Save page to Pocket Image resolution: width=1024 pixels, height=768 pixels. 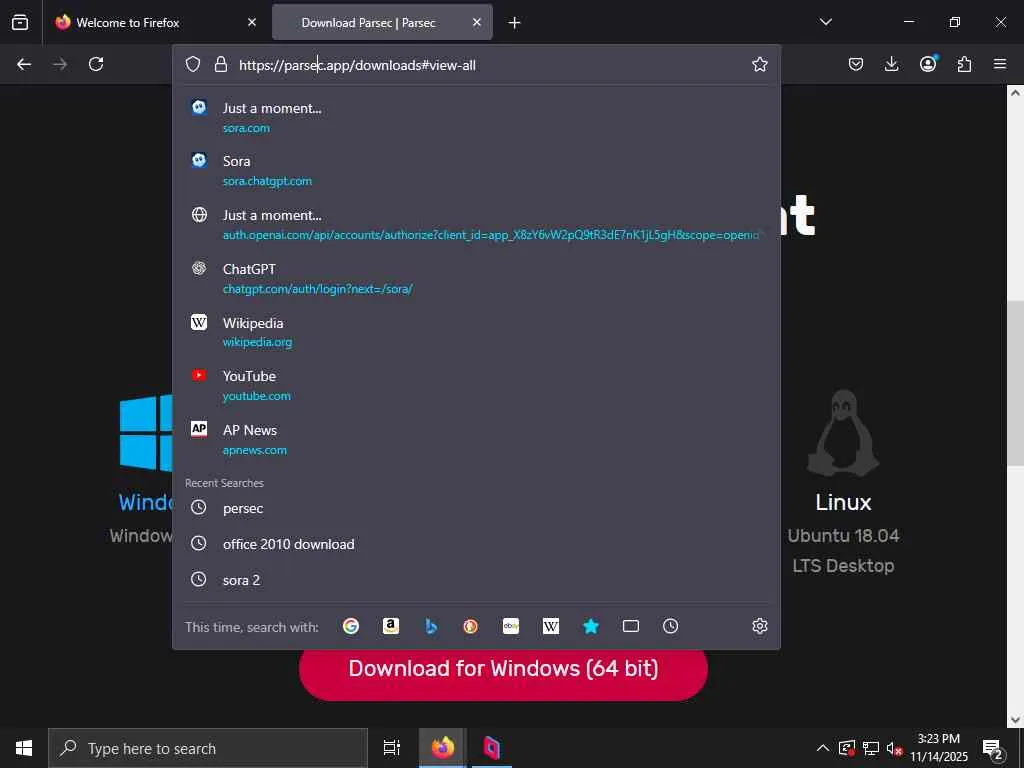point(856,64)
